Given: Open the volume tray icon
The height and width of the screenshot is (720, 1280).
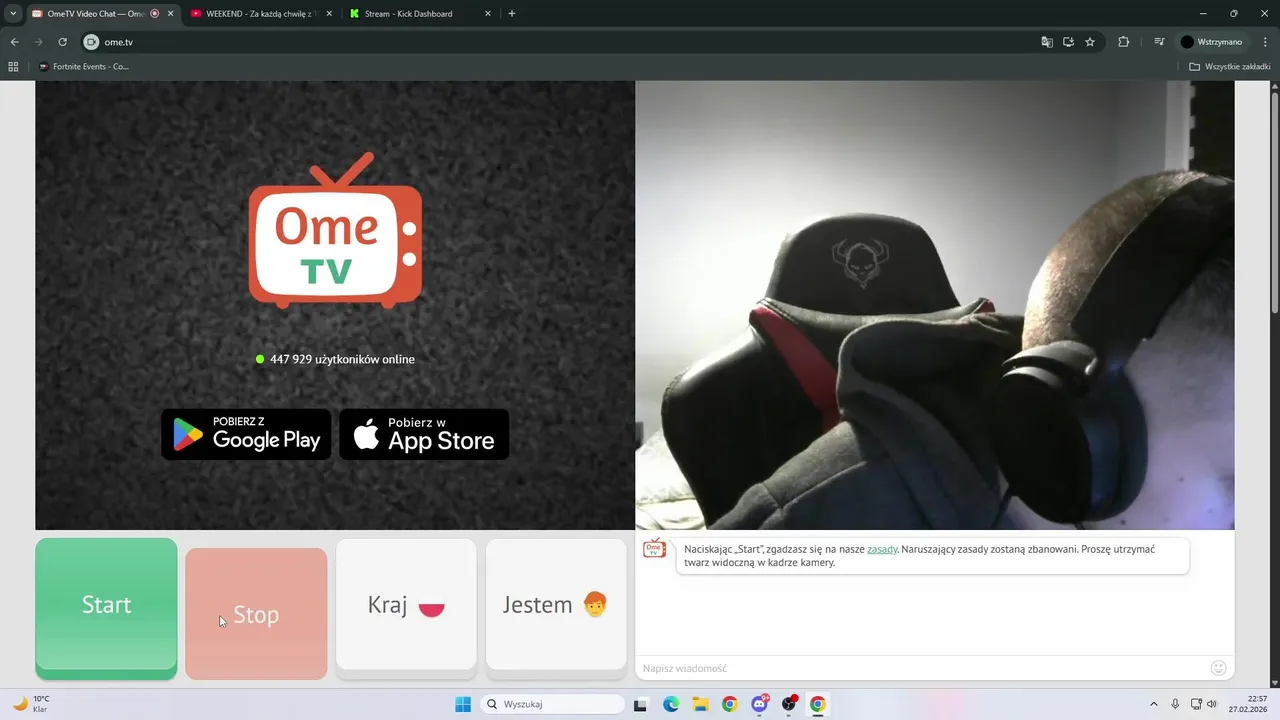Looking at the screenshot, I should (x=1212, y=704).
